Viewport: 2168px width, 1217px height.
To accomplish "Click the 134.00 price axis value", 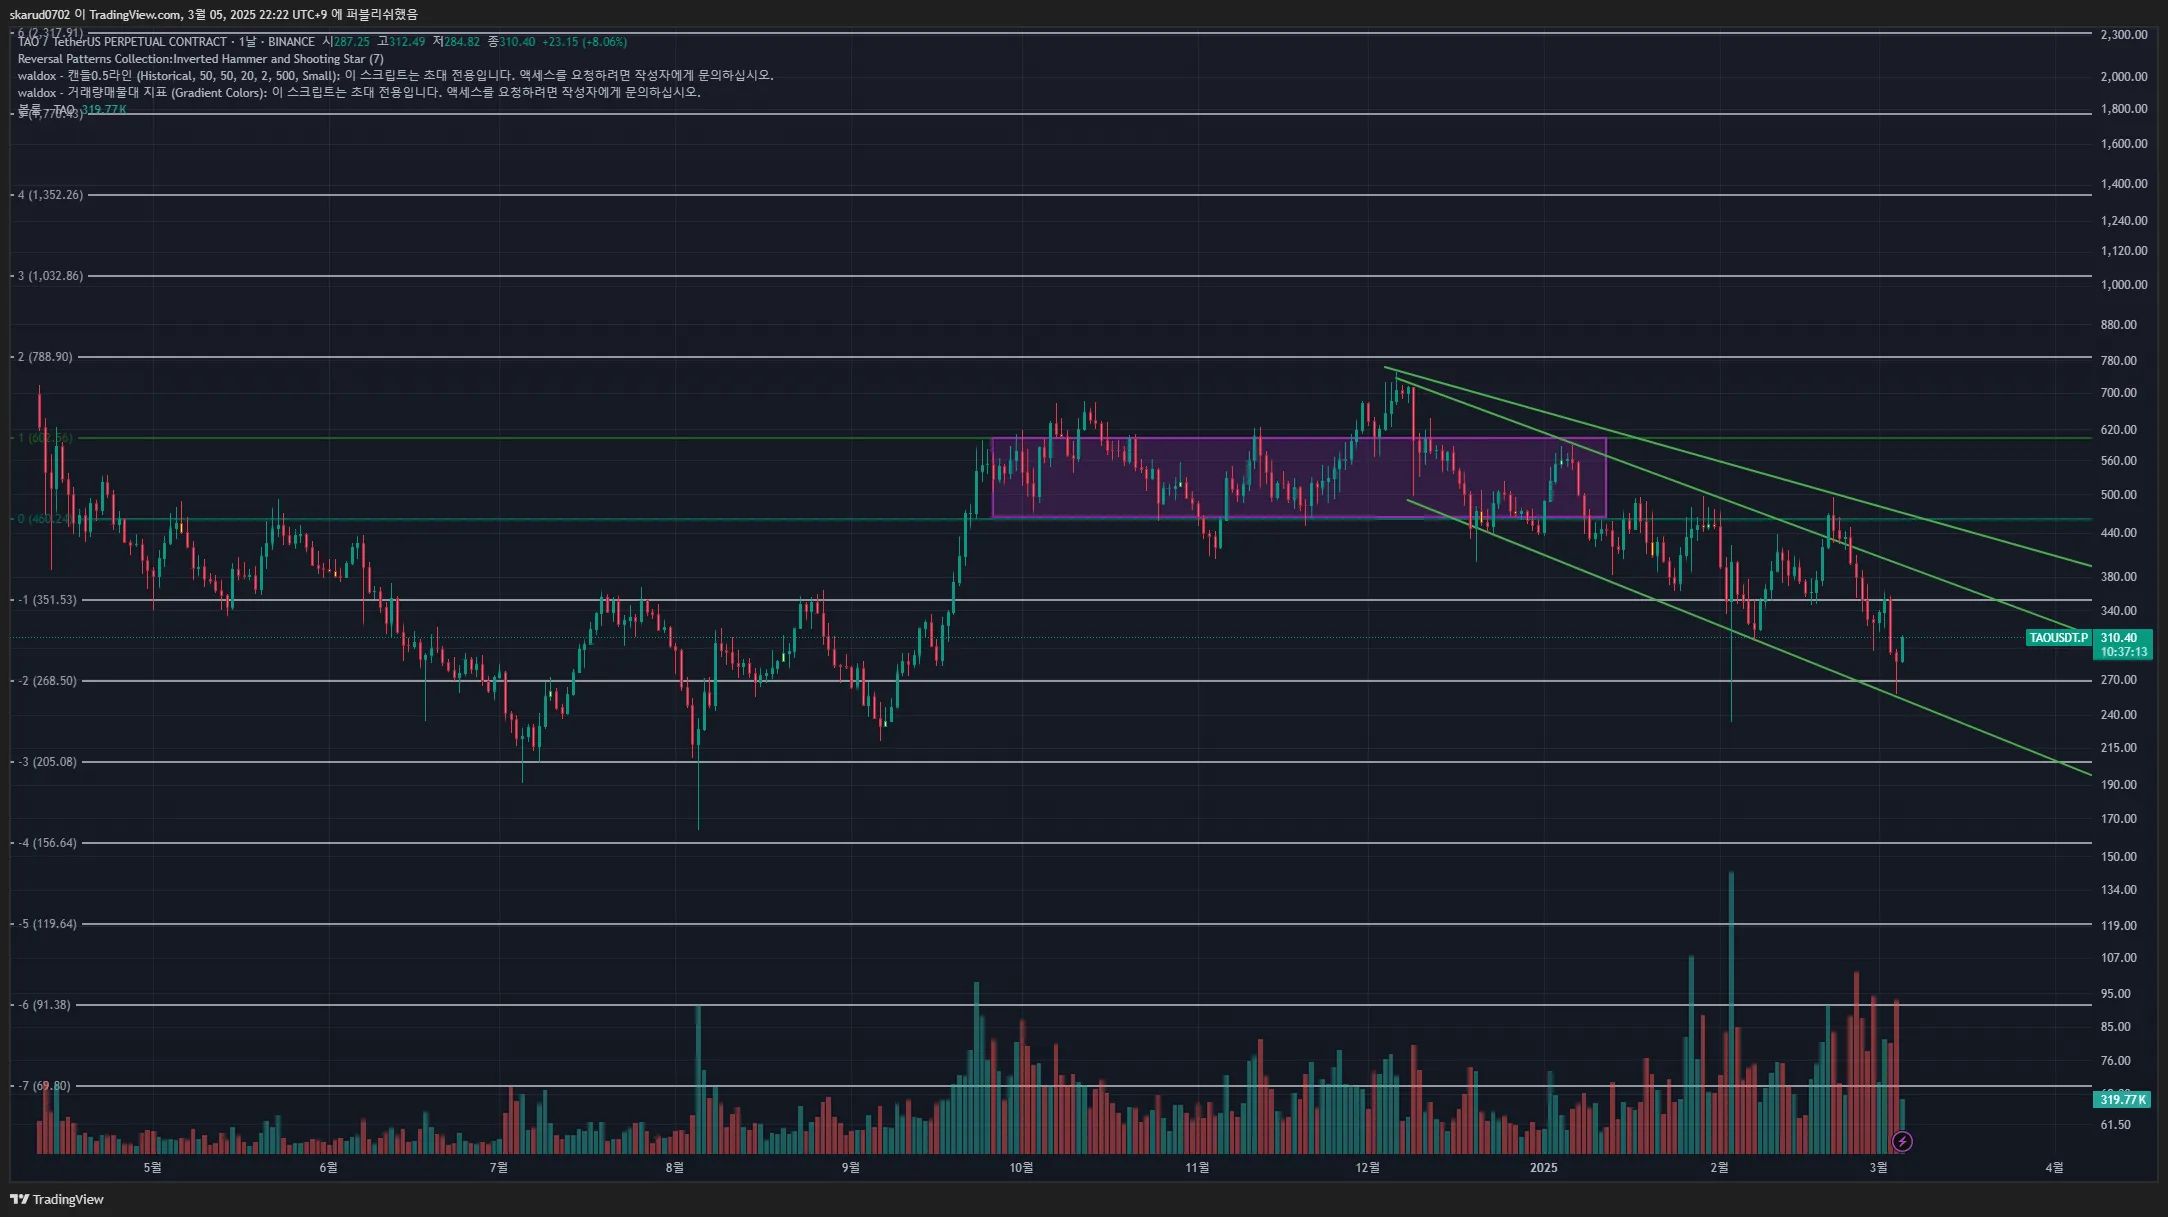I will tap(2119, 890).
